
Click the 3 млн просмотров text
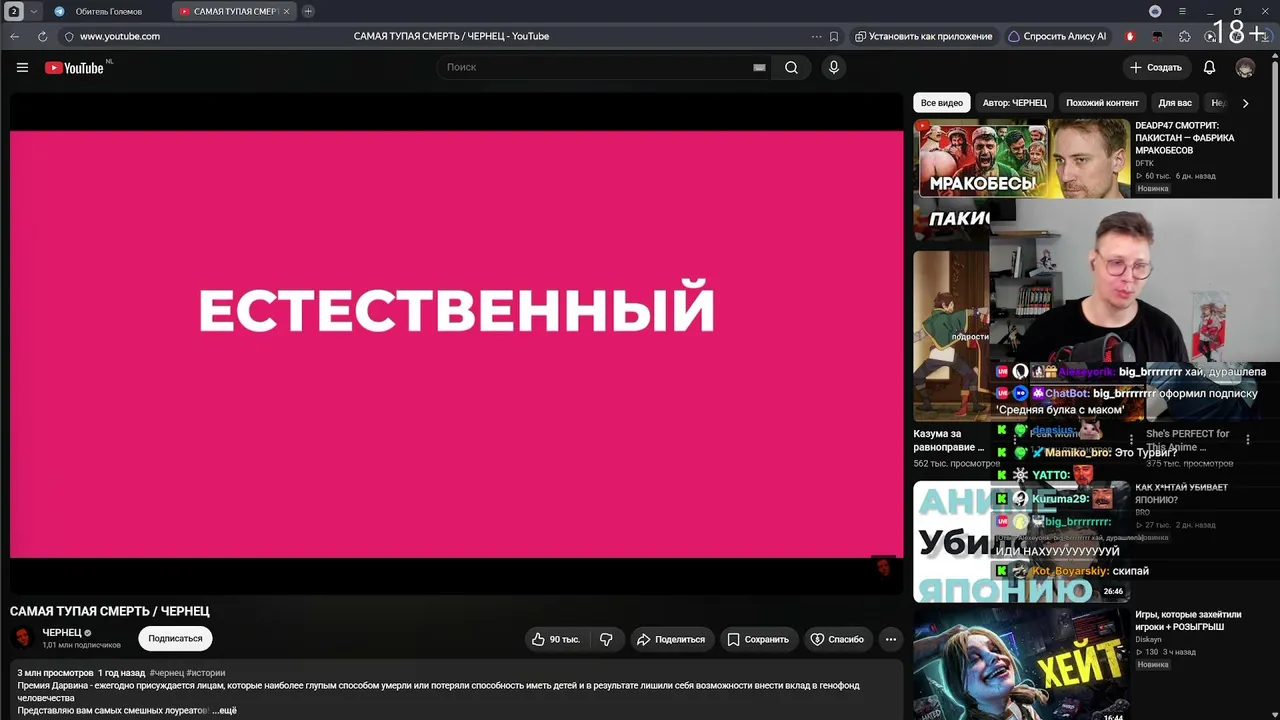[x=55, y=673]
